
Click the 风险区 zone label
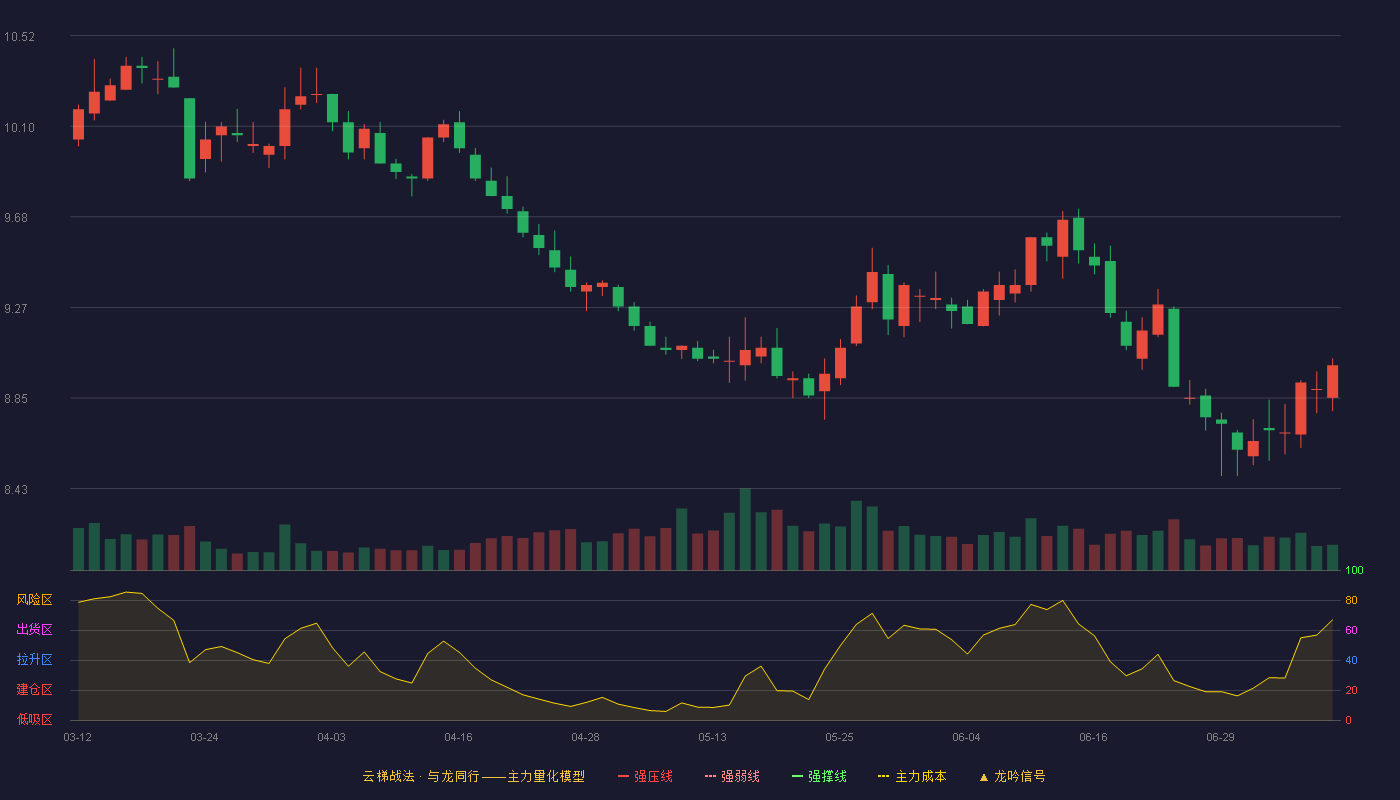point(34,600)
